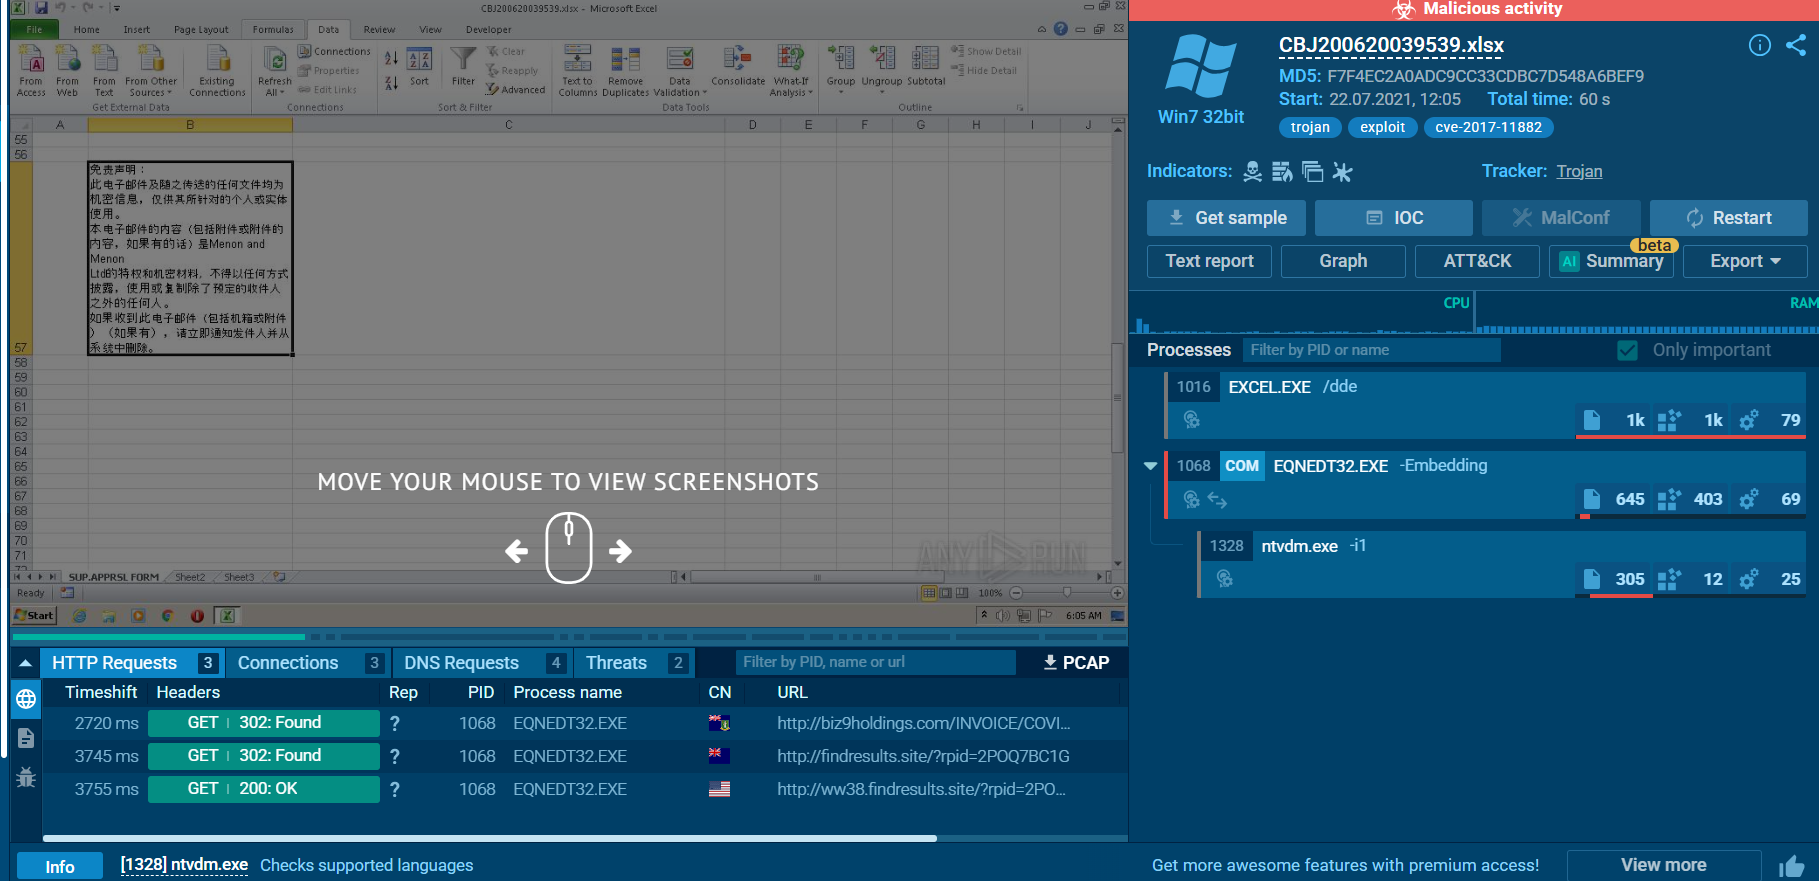Viewport: 1819px width, 881px height.
Task: Collapse the network panel with the up arrow
Action: coord(26,663)
